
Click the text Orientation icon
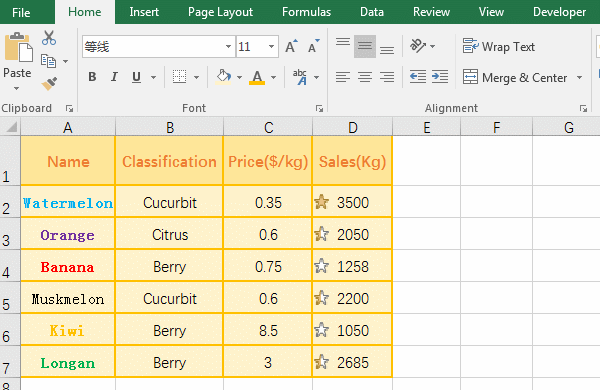click(418, 46)
